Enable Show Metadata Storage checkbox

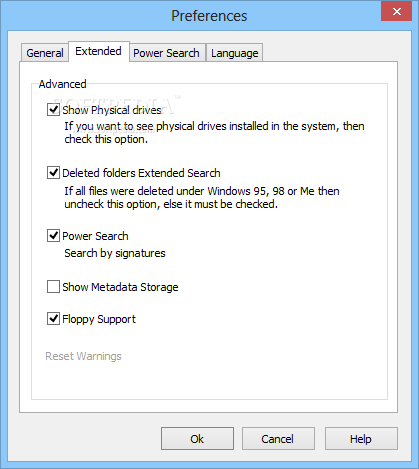click(x=53, y=287)
